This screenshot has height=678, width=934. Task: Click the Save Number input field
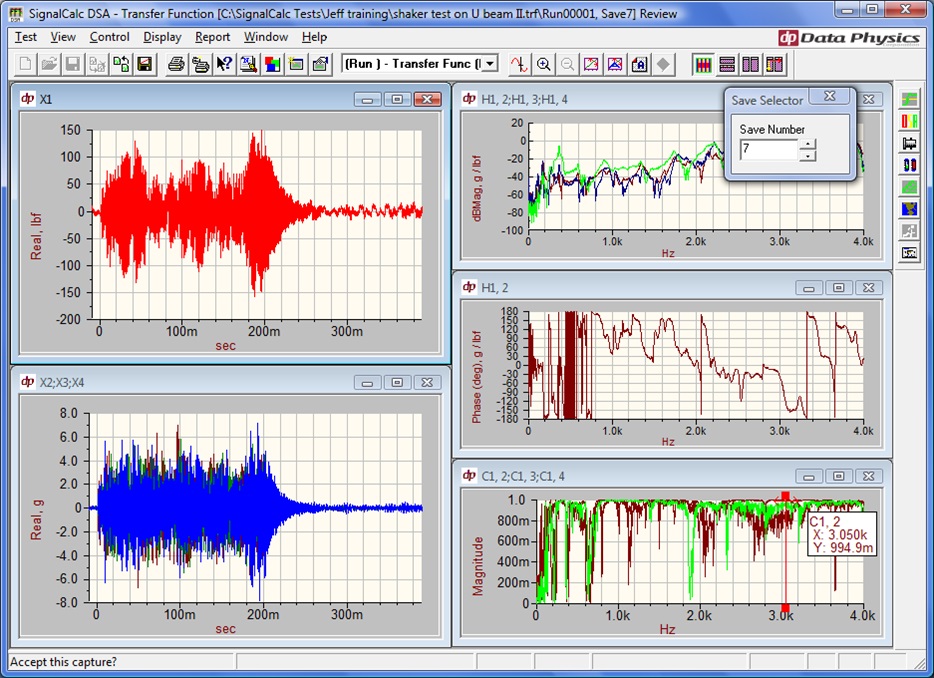(769, 150)
